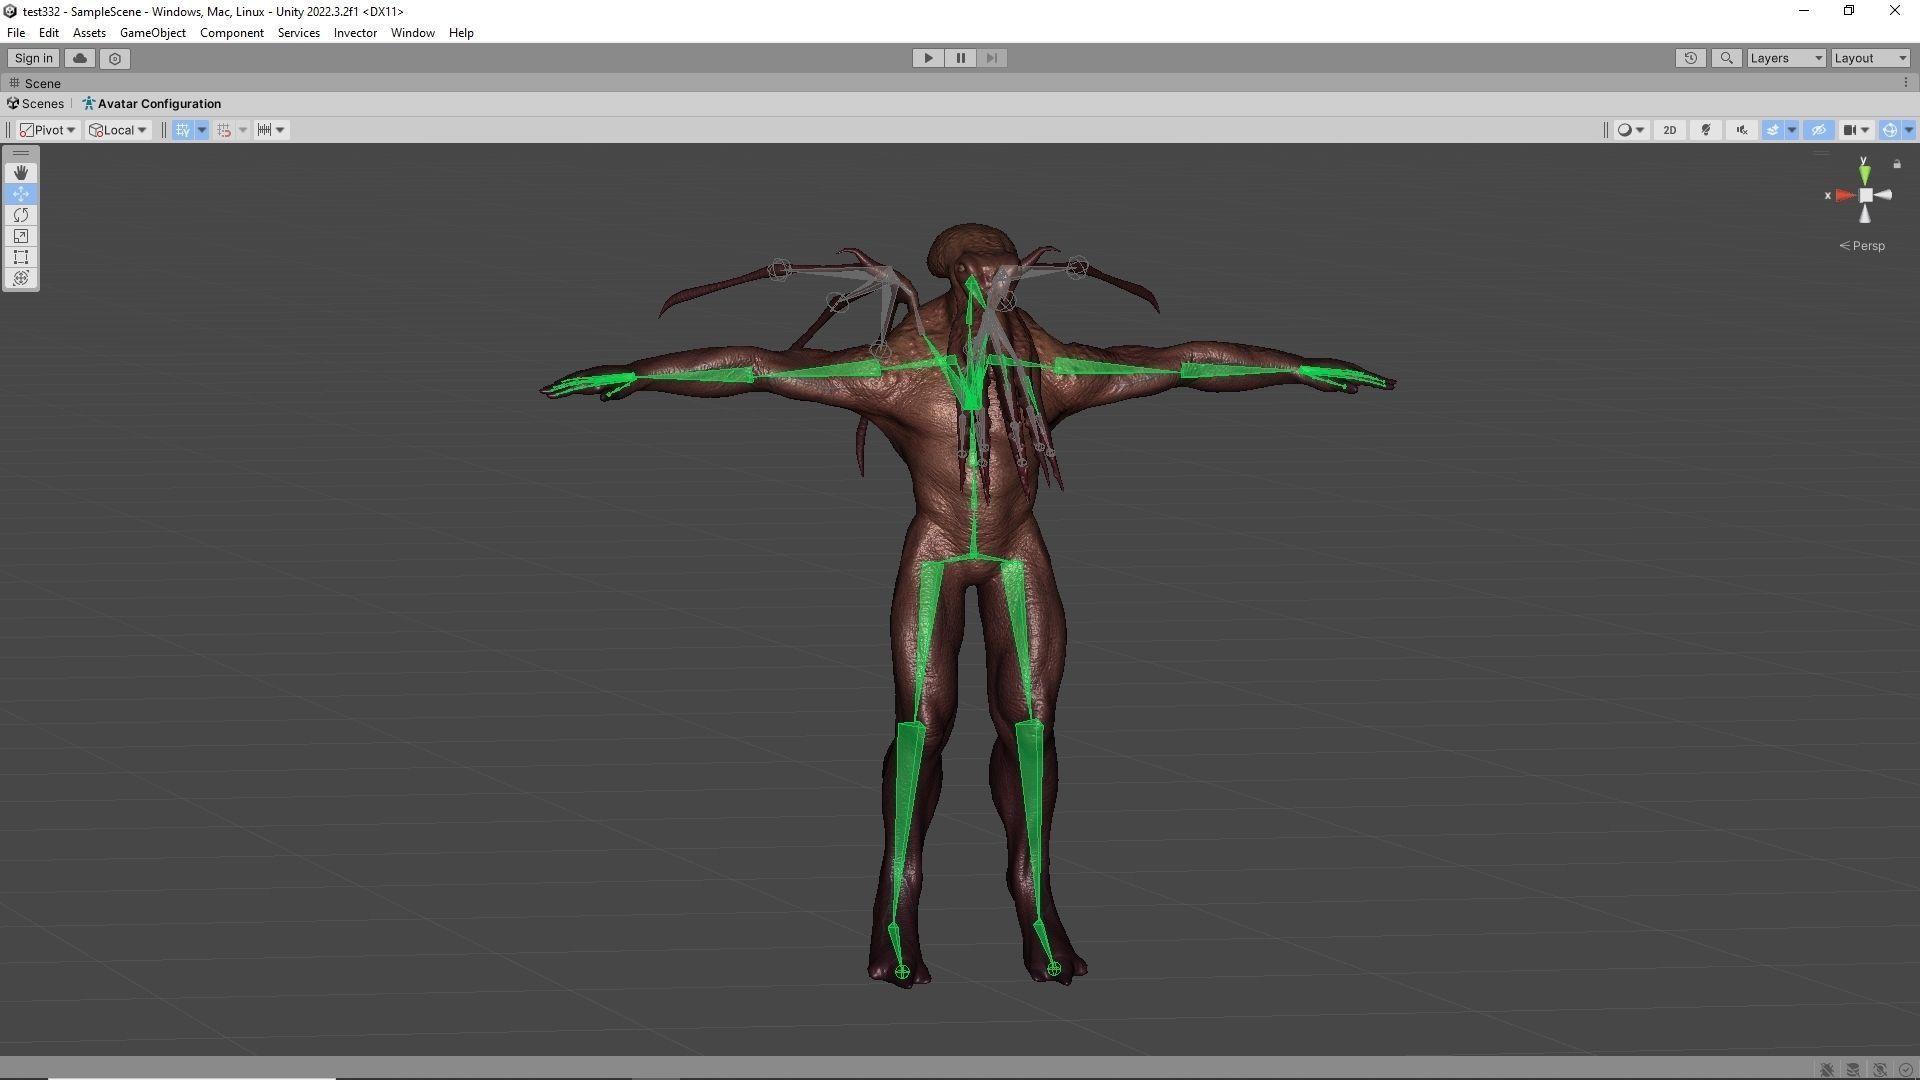The image size is (1920, 1080).
Task: Select the Hand view tool
Action: pos(21,173)
